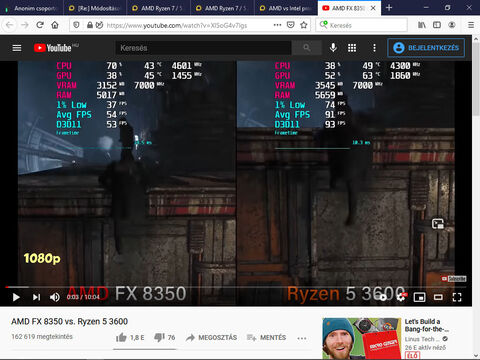Open YouTube settings three-dot menu

point(374,48)
